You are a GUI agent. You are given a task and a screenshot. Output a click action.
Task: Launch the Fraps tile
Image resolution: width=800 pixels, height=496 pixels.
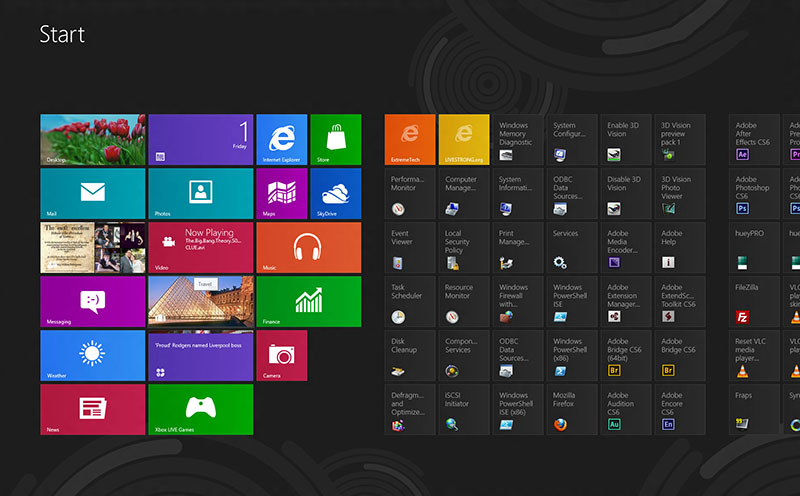click(754, 410)
